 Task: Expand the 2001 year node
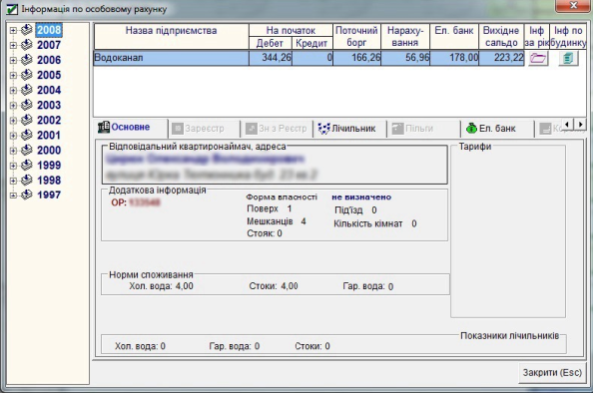coord(13,135)
